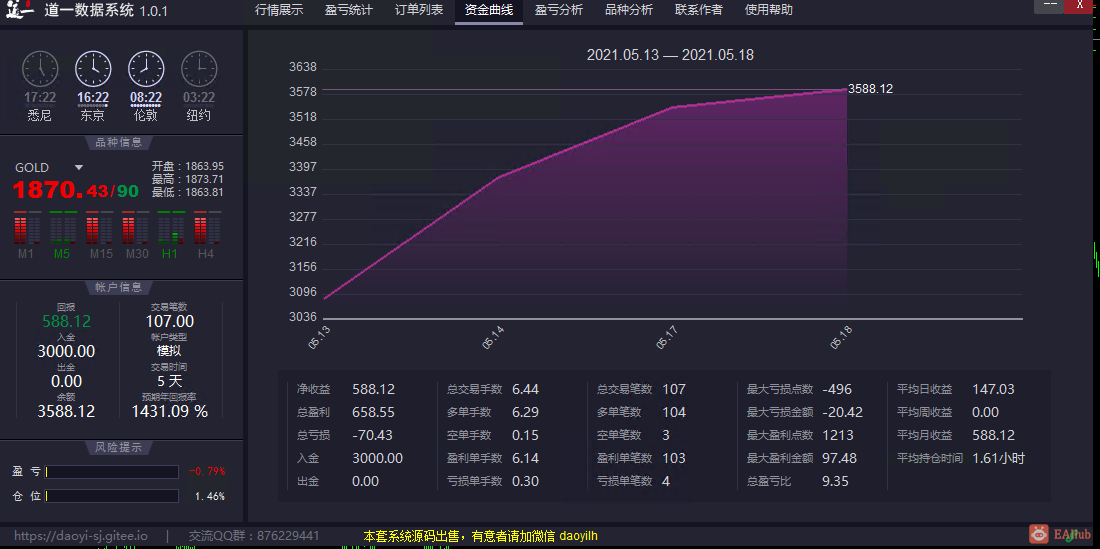The height and width of the screenshot is (549, 1100).
Task: Open the 订单列表 tab
Action: [419, 11]
